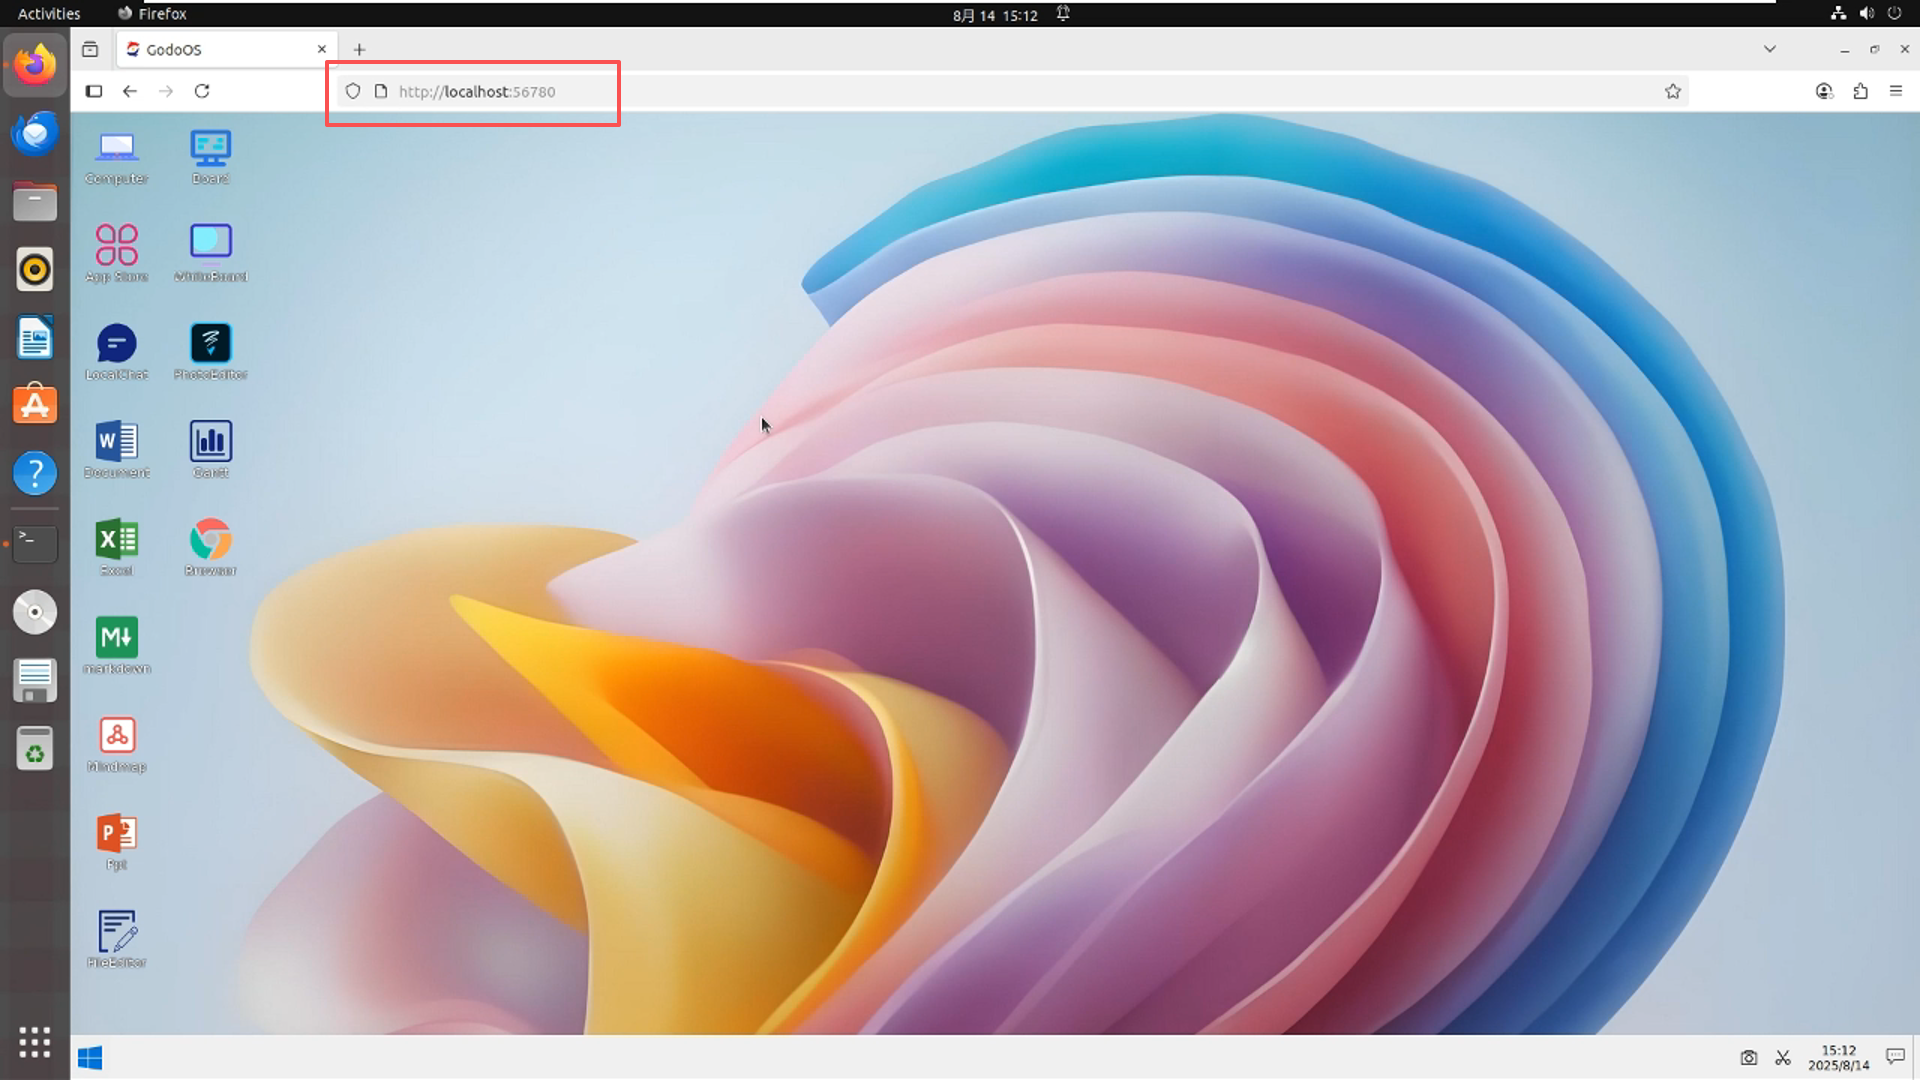
Task: Launch LocalChat from the desktop
Action: click(117, 352)
